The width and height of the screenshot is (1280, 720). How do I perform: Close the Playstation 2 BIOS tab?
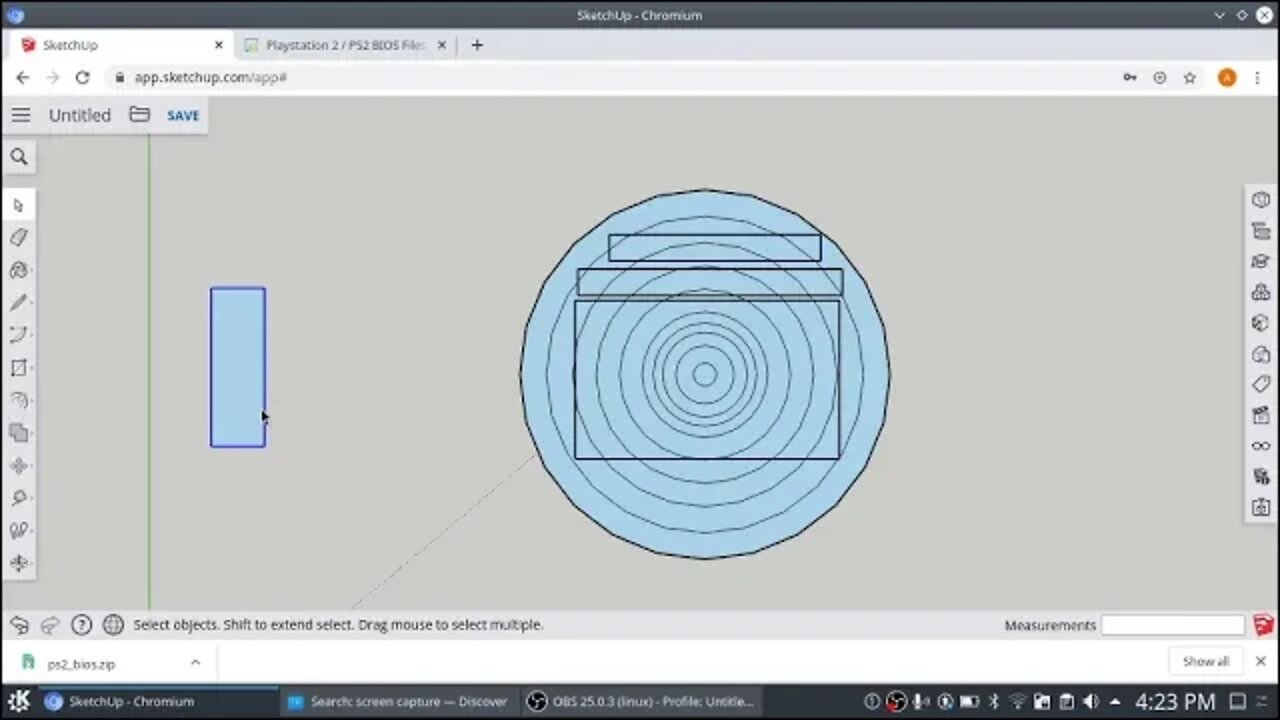pyautogui.click(x=442, y=45)
